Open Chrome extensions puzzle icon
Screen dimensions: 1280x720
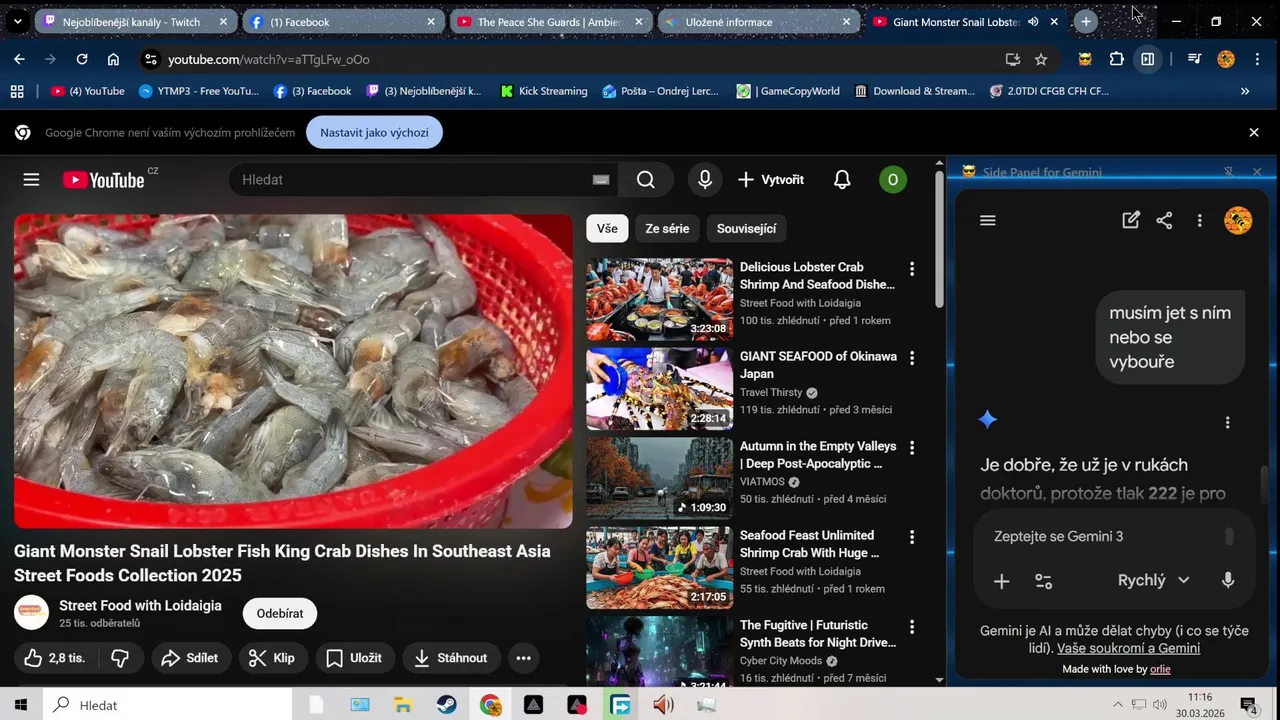point(1117,59)
